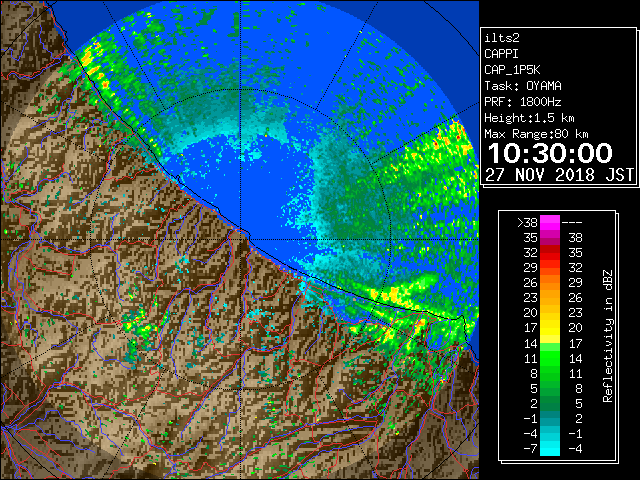Pick the magenta >38 dBZ color band
The image size is (640, 480).
(x=550, y=222)
